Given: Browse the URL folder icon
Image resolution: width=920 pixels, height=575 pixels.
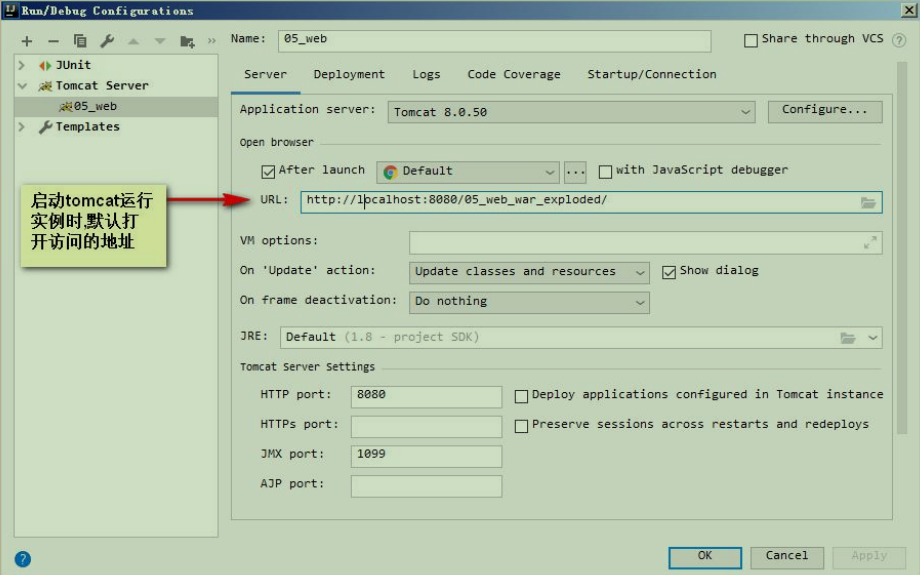Looking at the screenshot, I should pyautogui.click(x=868, y=202).
